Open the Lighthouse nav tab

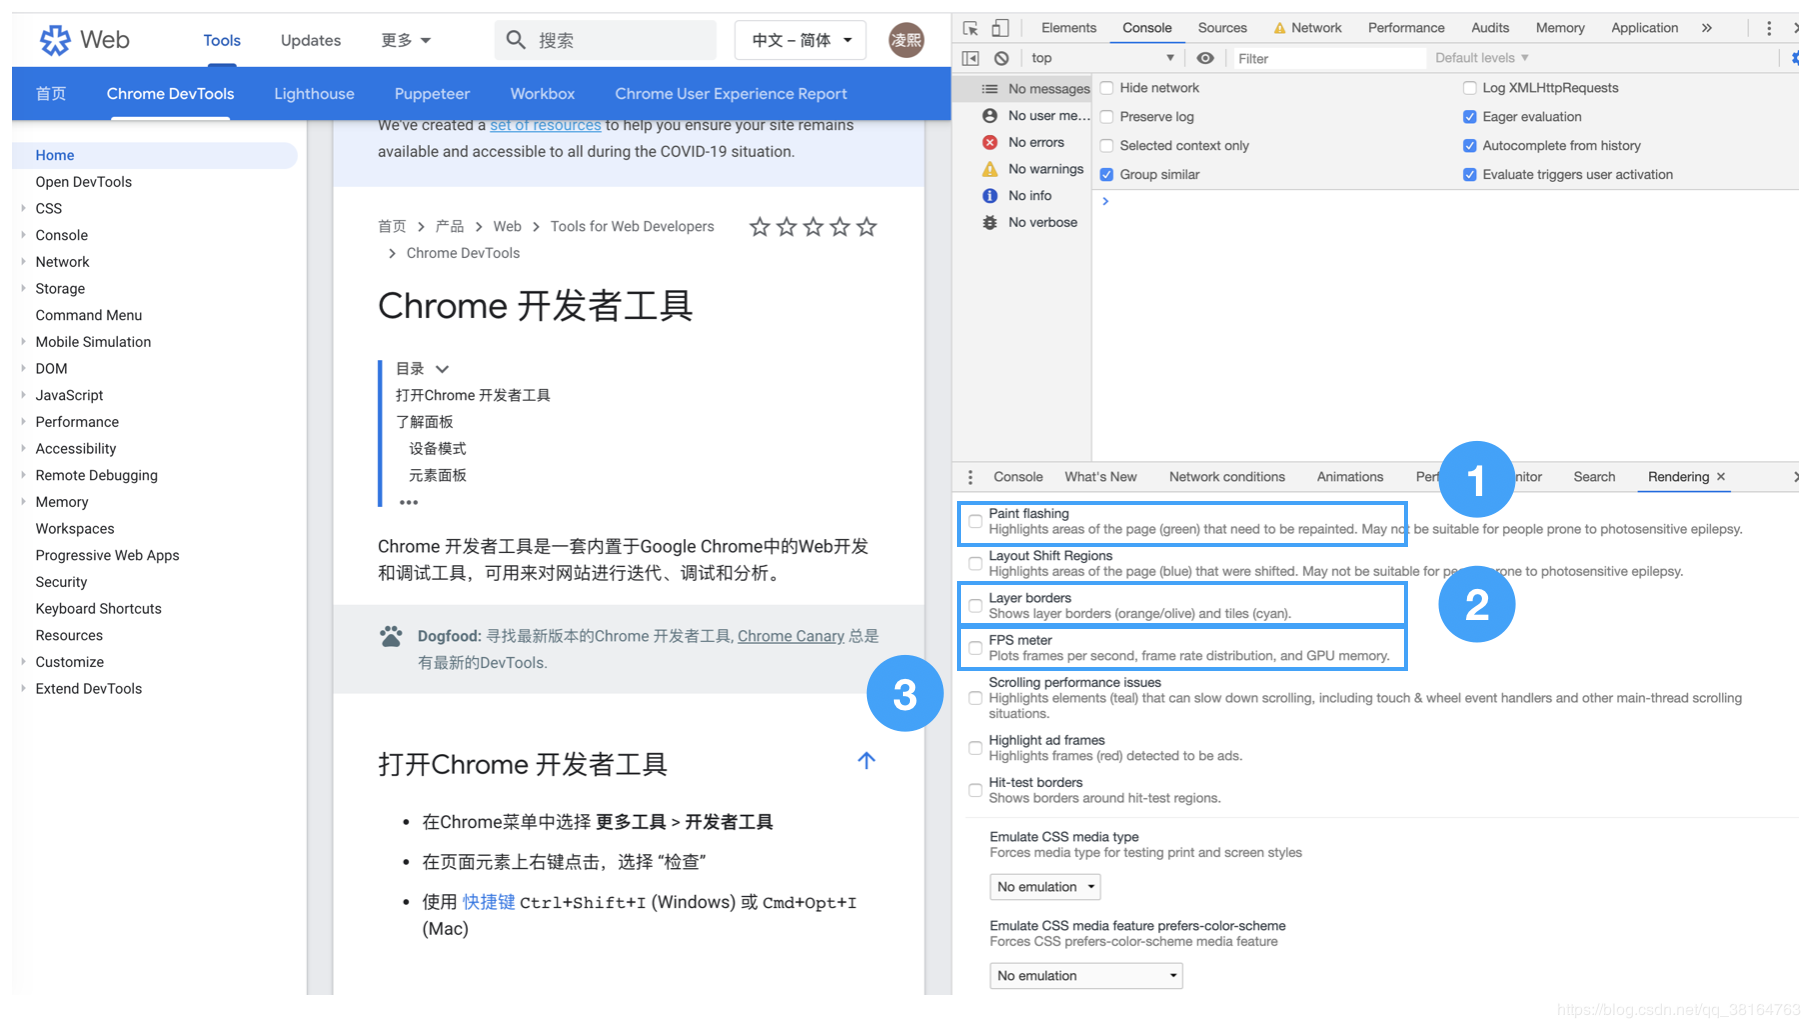[x=314, y=94]
